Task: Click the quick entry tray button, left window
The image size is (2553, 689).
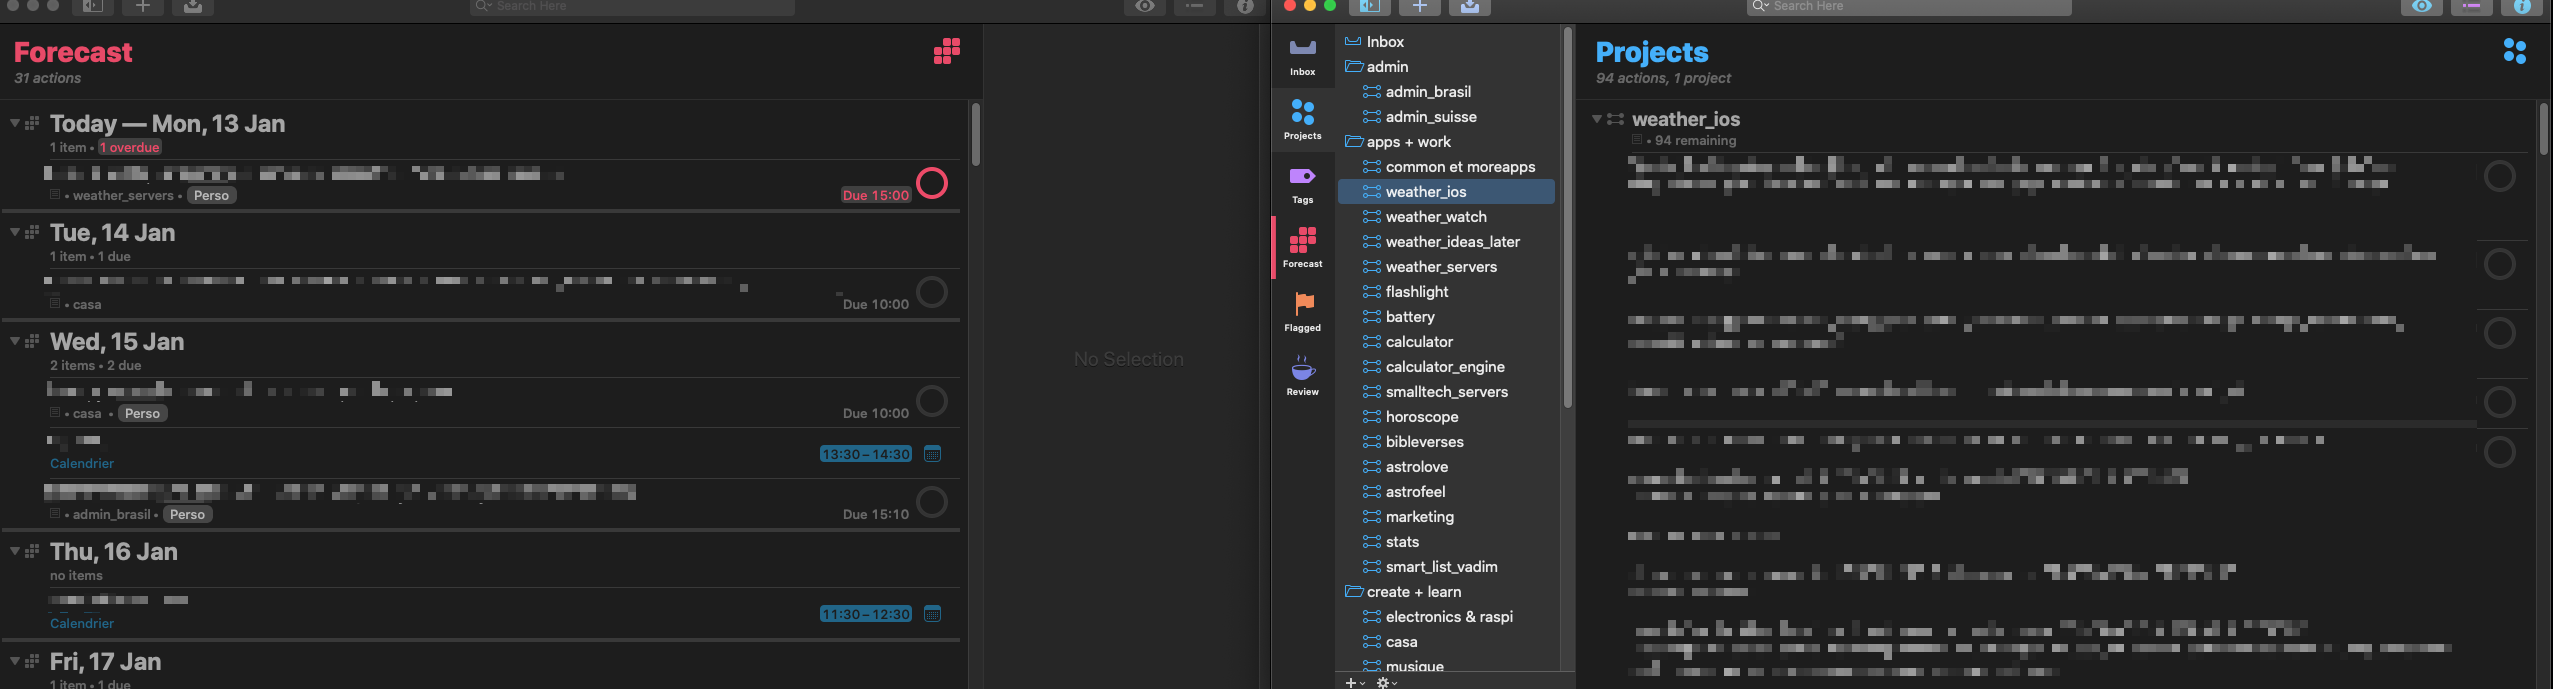Action: pyautogui.click(x=192, y=6)
